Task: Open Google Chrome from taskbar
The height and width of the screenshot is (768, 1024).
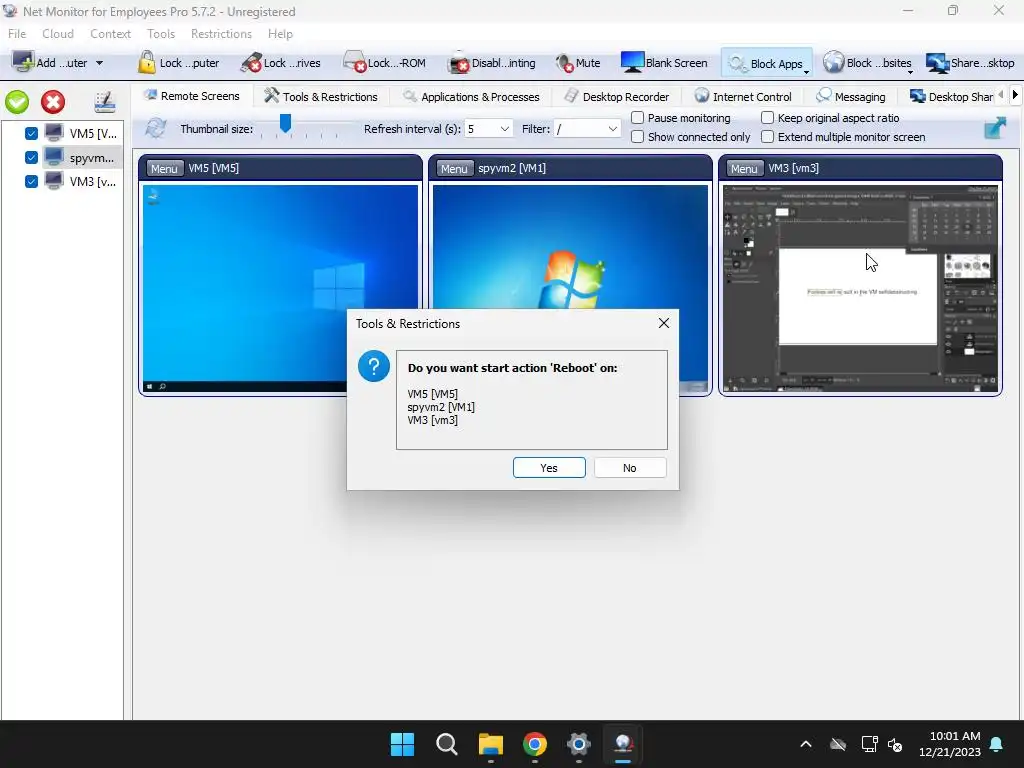Action: coord(534,744)
